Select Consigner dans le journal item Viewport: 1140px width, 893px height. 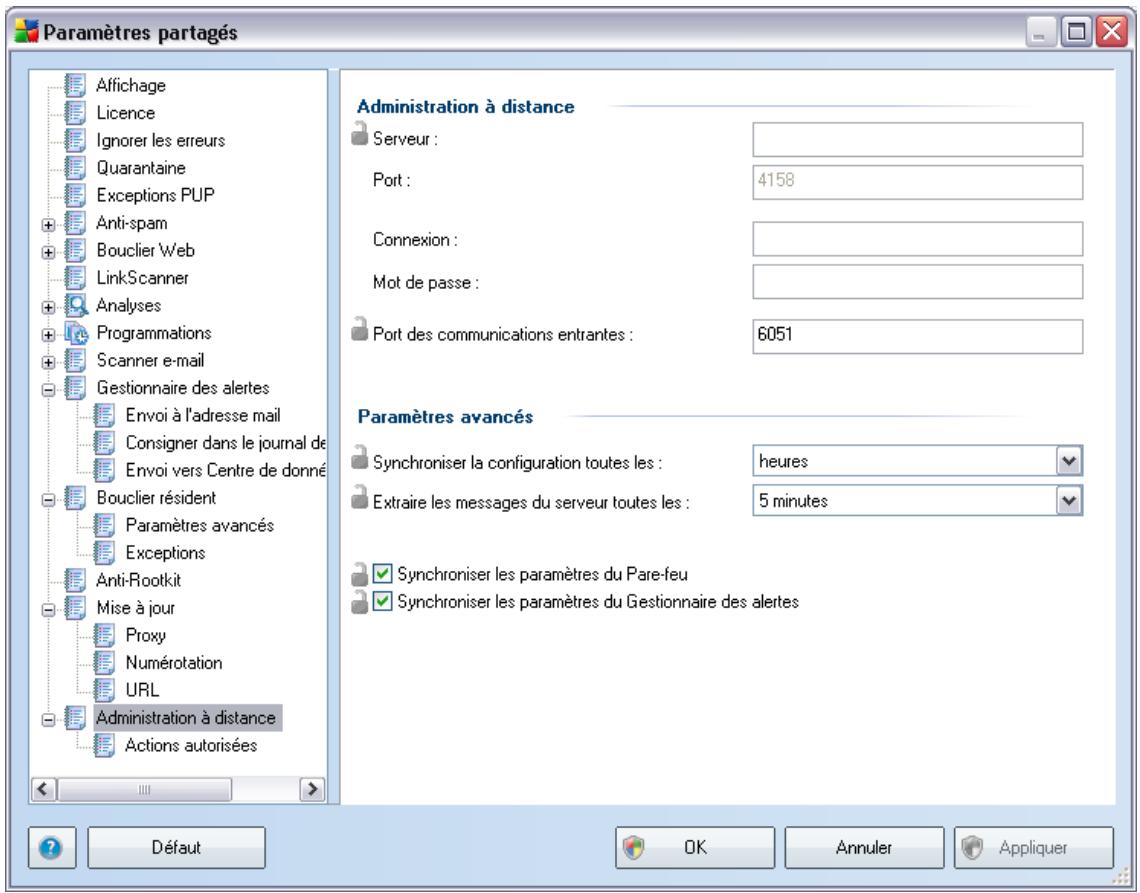point(225,443)
